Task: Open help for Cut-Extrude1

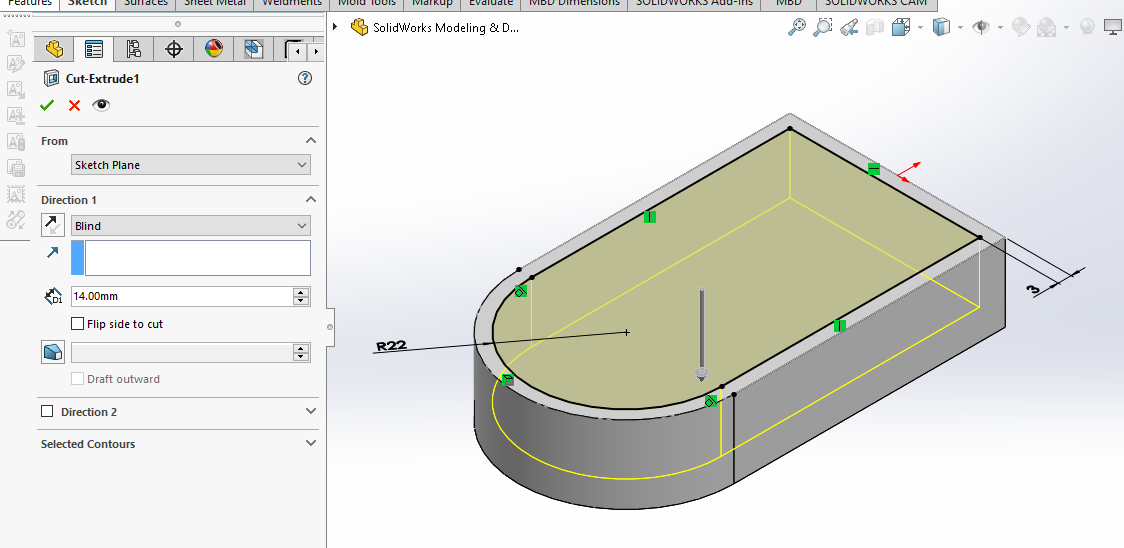Action: 306,78
